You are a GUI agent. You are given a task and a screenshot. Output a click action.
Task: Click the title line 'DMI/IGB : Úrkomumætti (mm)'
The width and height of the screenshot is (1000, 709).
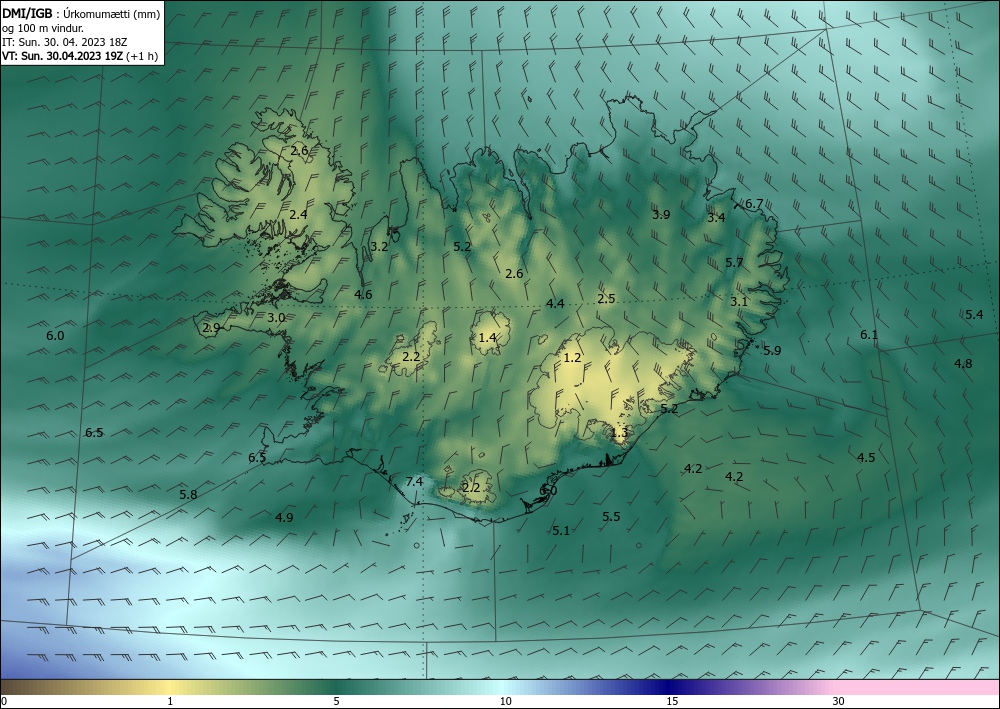[x=81, y=13]
